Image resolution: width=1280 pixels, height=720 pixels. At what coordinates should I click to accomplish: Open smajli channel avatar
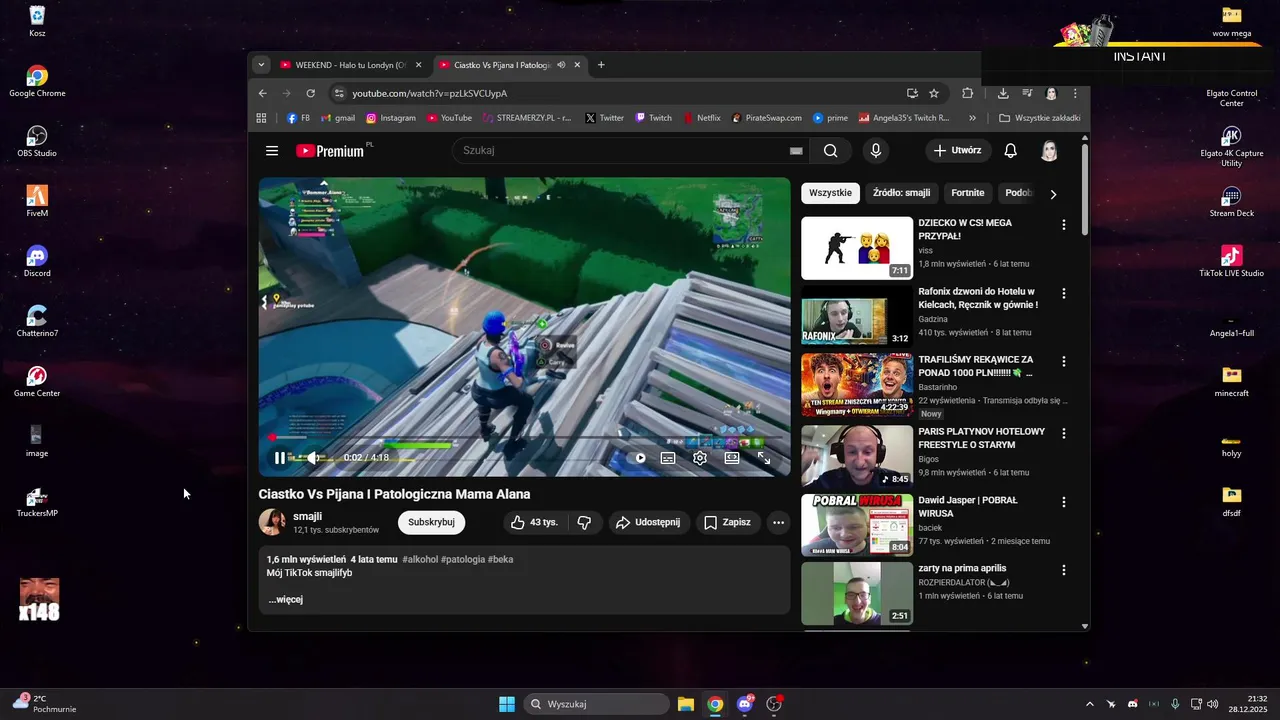(272, 522)
